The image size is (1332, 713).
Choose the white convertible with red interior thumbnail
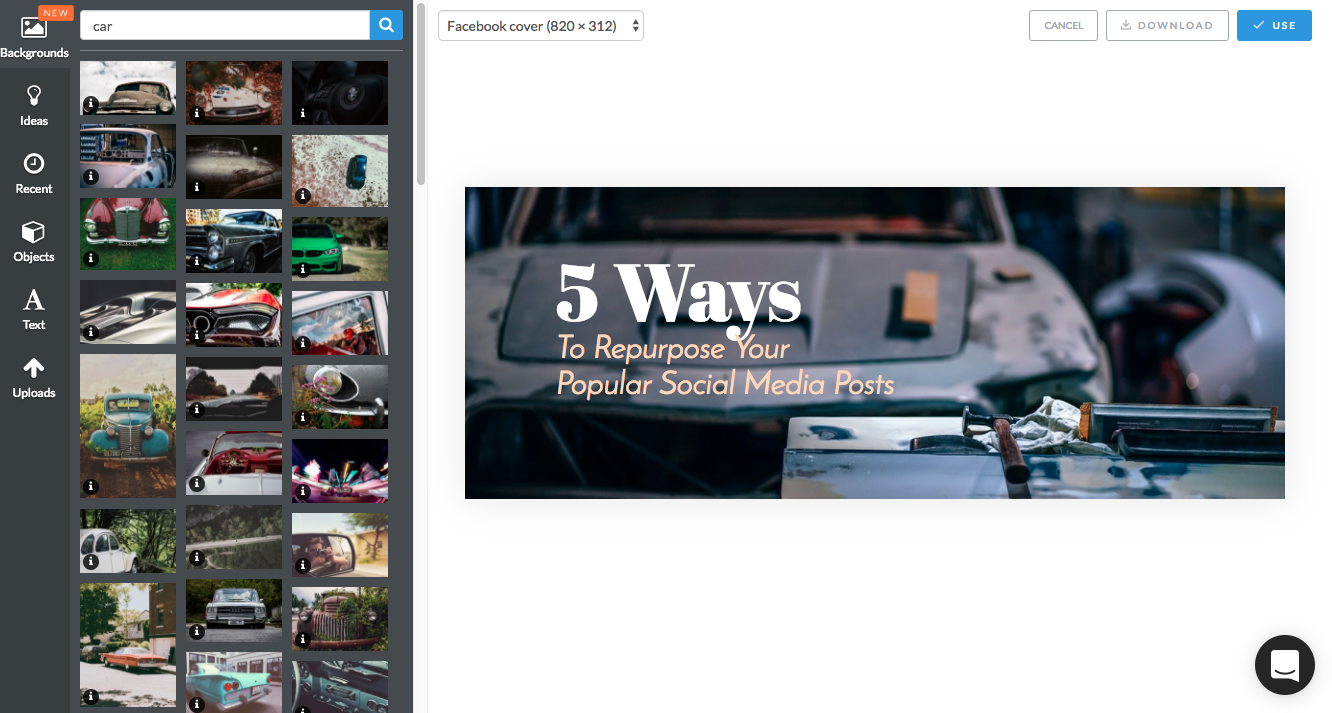pos(234,463)
